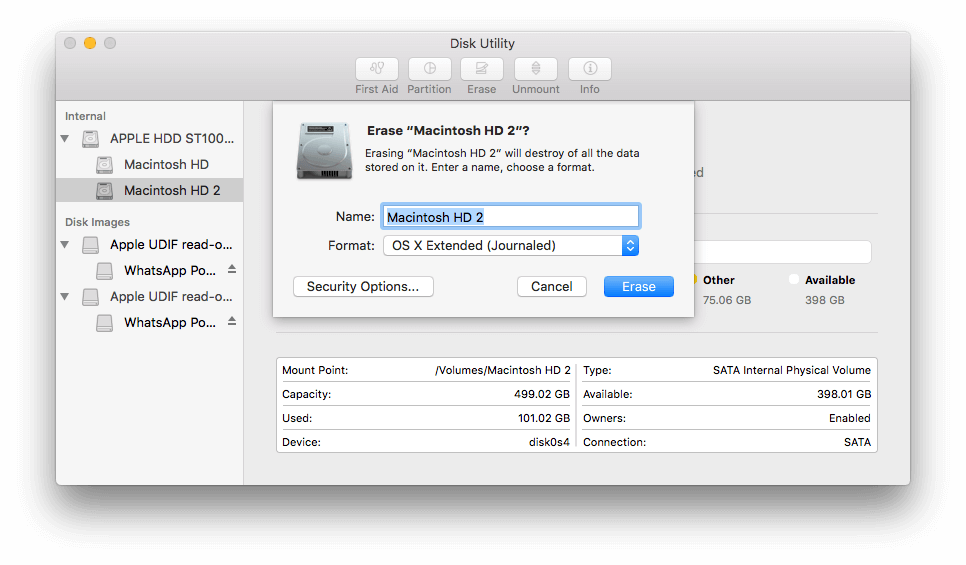Eject the first WhatsApp disk image

click(x=232, y=270)
